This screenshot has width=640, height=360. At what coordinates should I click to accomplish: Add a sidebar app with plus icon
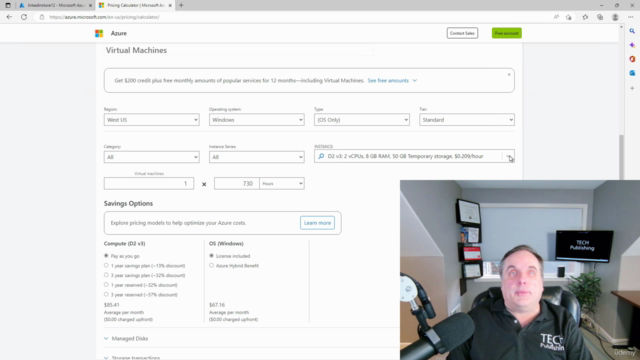[632, 88]
